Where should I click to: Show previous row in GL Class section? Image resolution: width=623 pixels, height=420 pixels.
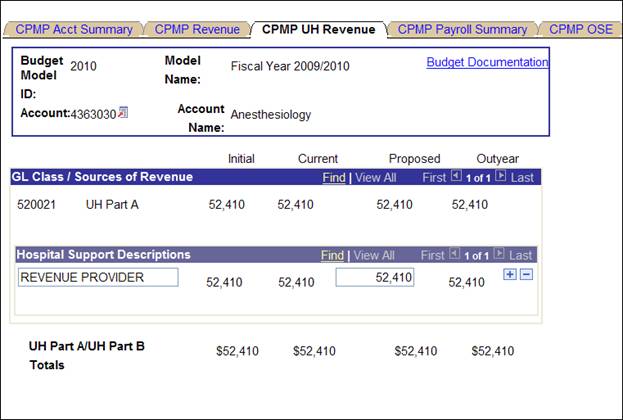click(x=456, y=177)
